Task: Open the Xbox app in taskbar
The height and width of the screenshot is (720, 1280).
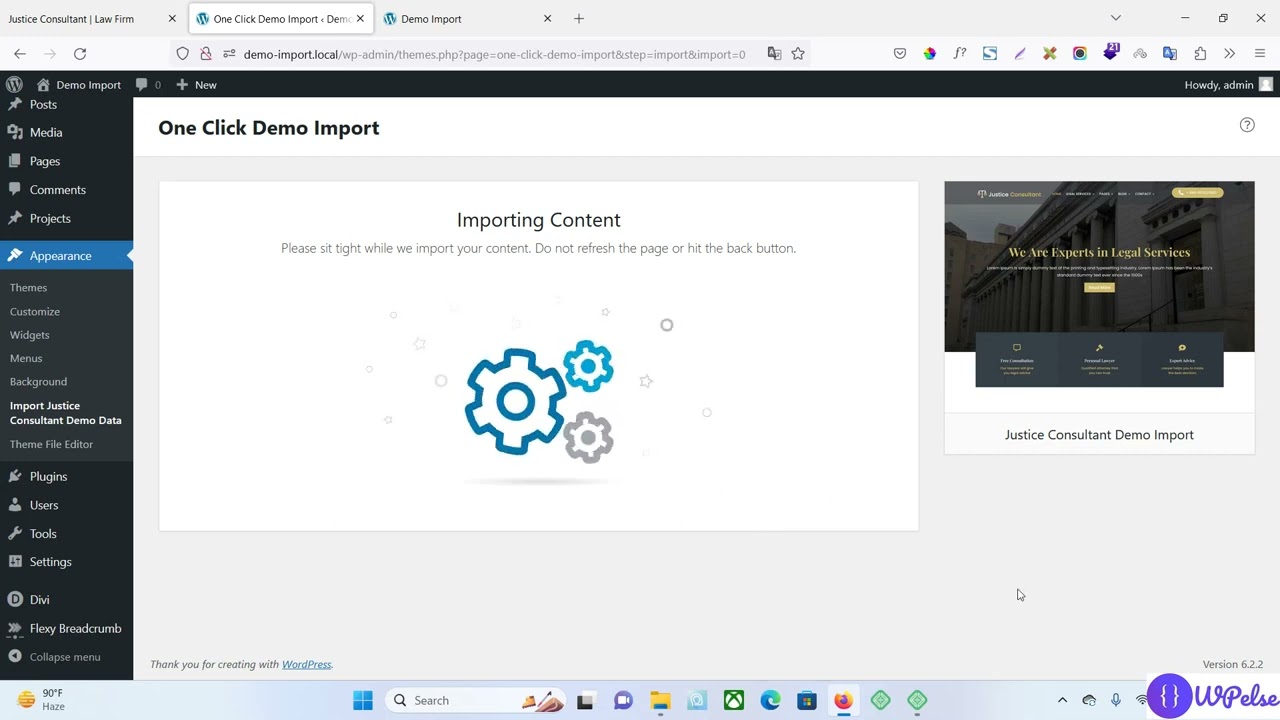Action: [734, 700]
